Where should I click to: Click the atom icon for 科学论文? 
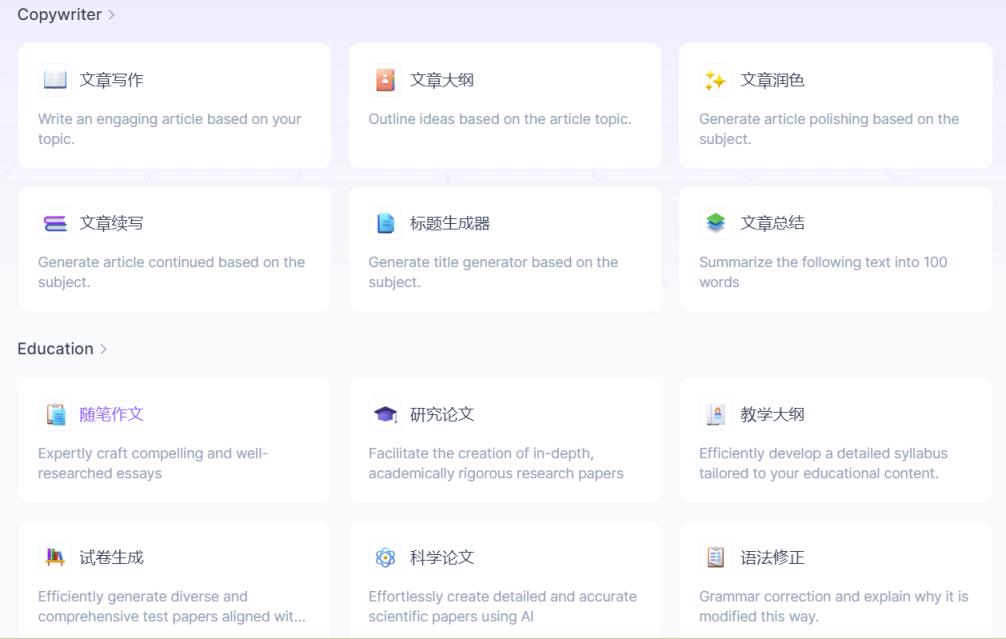(x=385, y=557)
